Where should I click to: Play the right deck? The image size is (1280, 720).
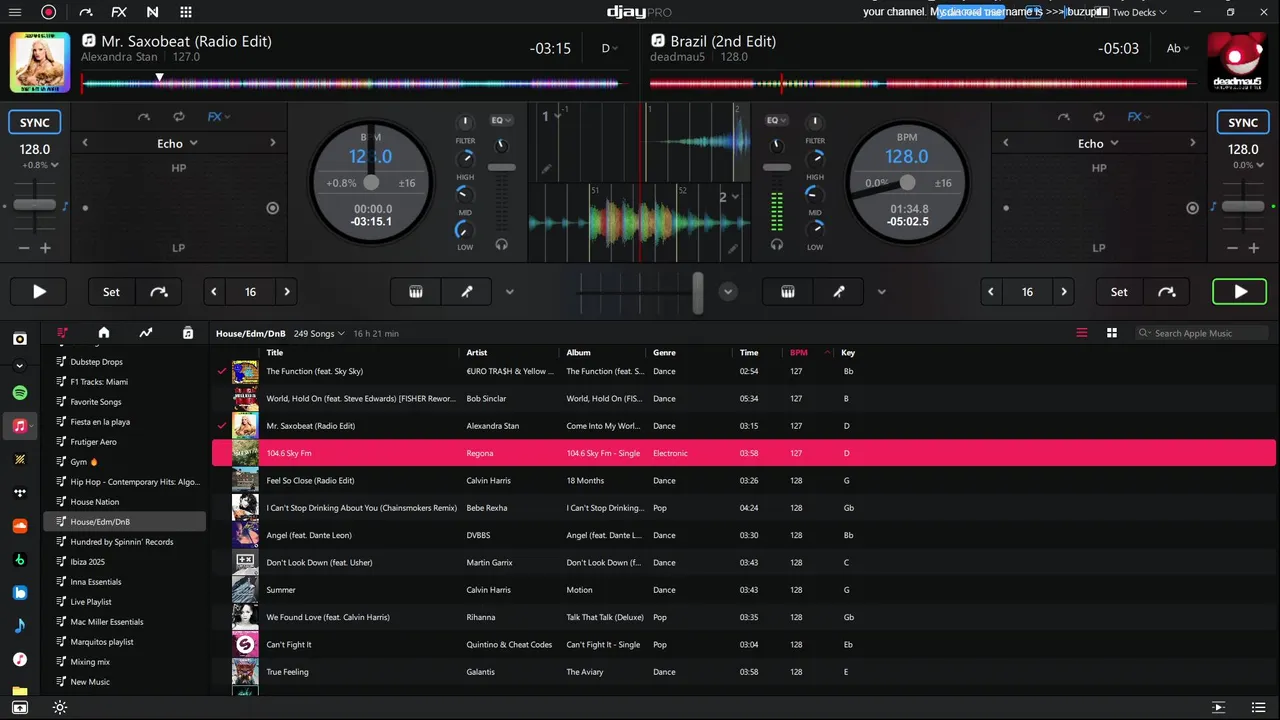coord(1240,292)
